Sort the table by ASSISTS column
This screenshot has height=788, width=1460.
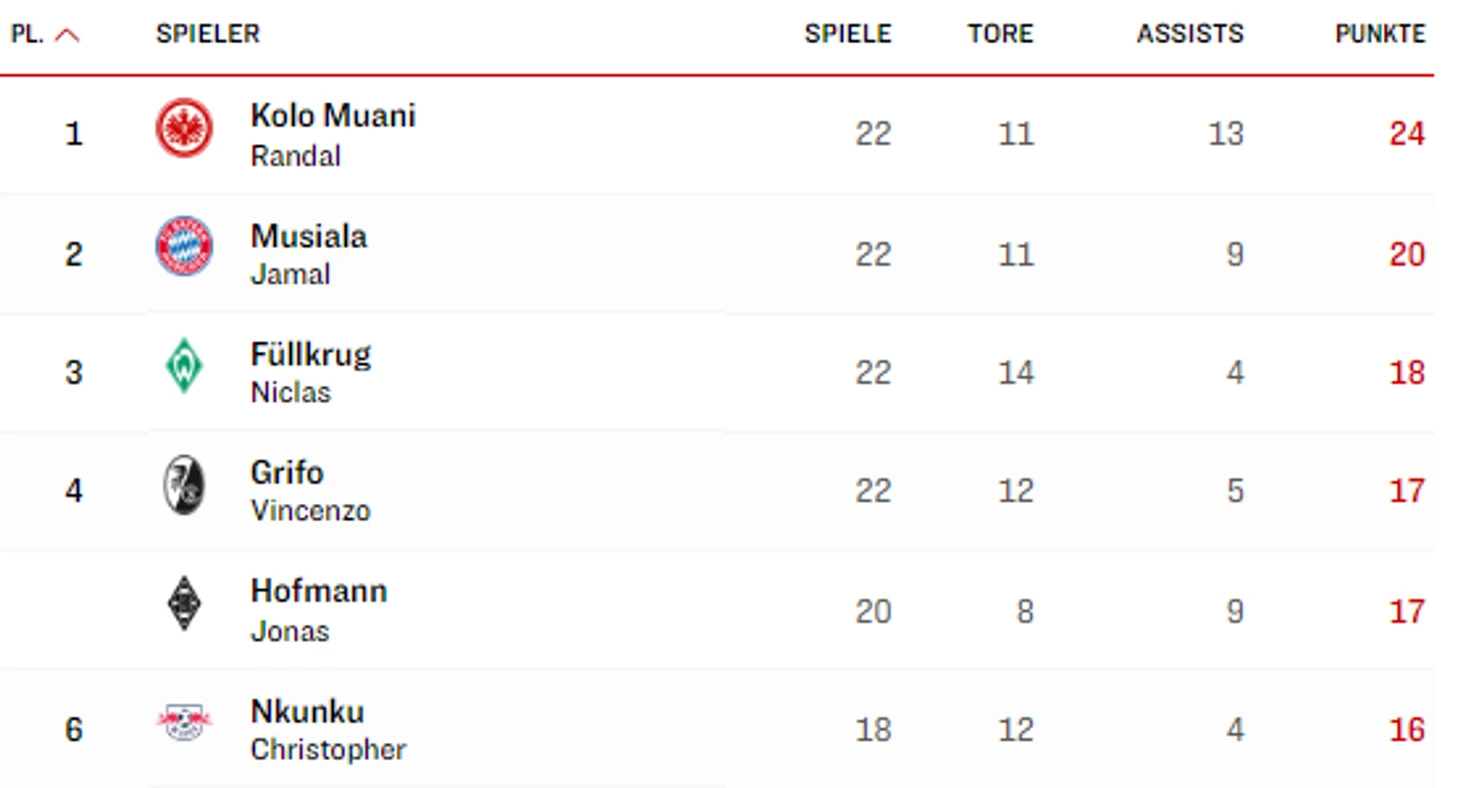coord(1190,34)
